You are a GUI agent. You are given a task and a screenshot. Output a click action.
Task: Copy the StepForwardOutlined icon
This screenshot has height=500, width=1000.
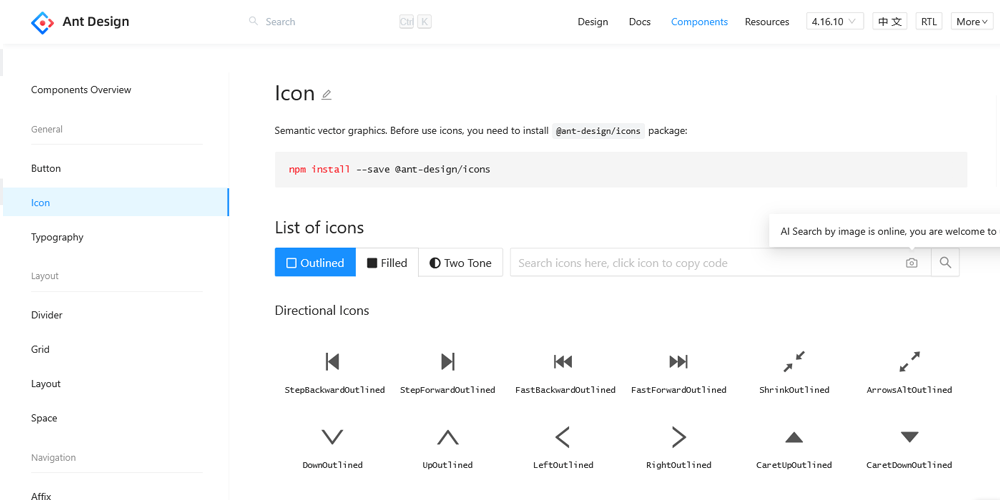(x=448, y=362)
